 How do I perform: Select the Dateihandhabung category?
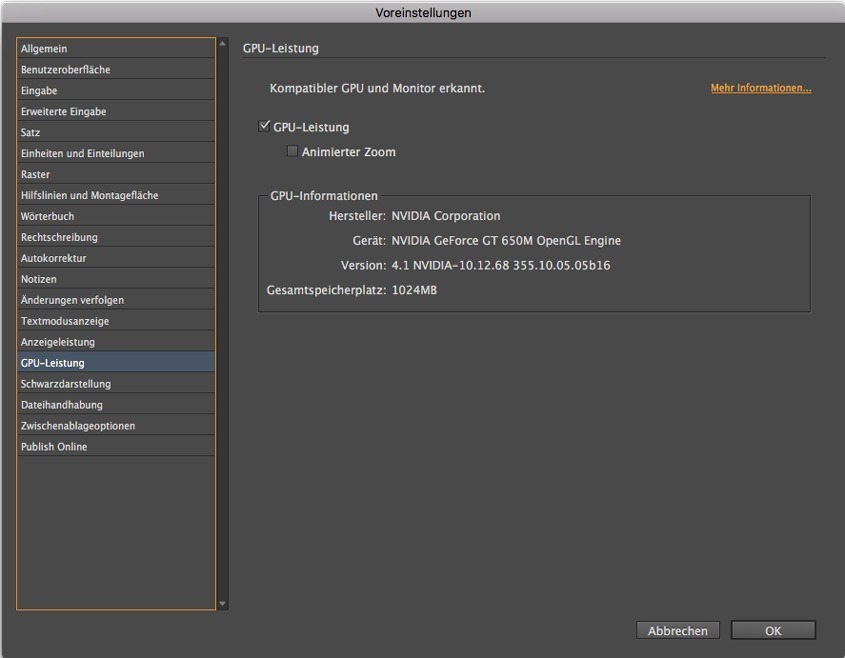[116, 405]
